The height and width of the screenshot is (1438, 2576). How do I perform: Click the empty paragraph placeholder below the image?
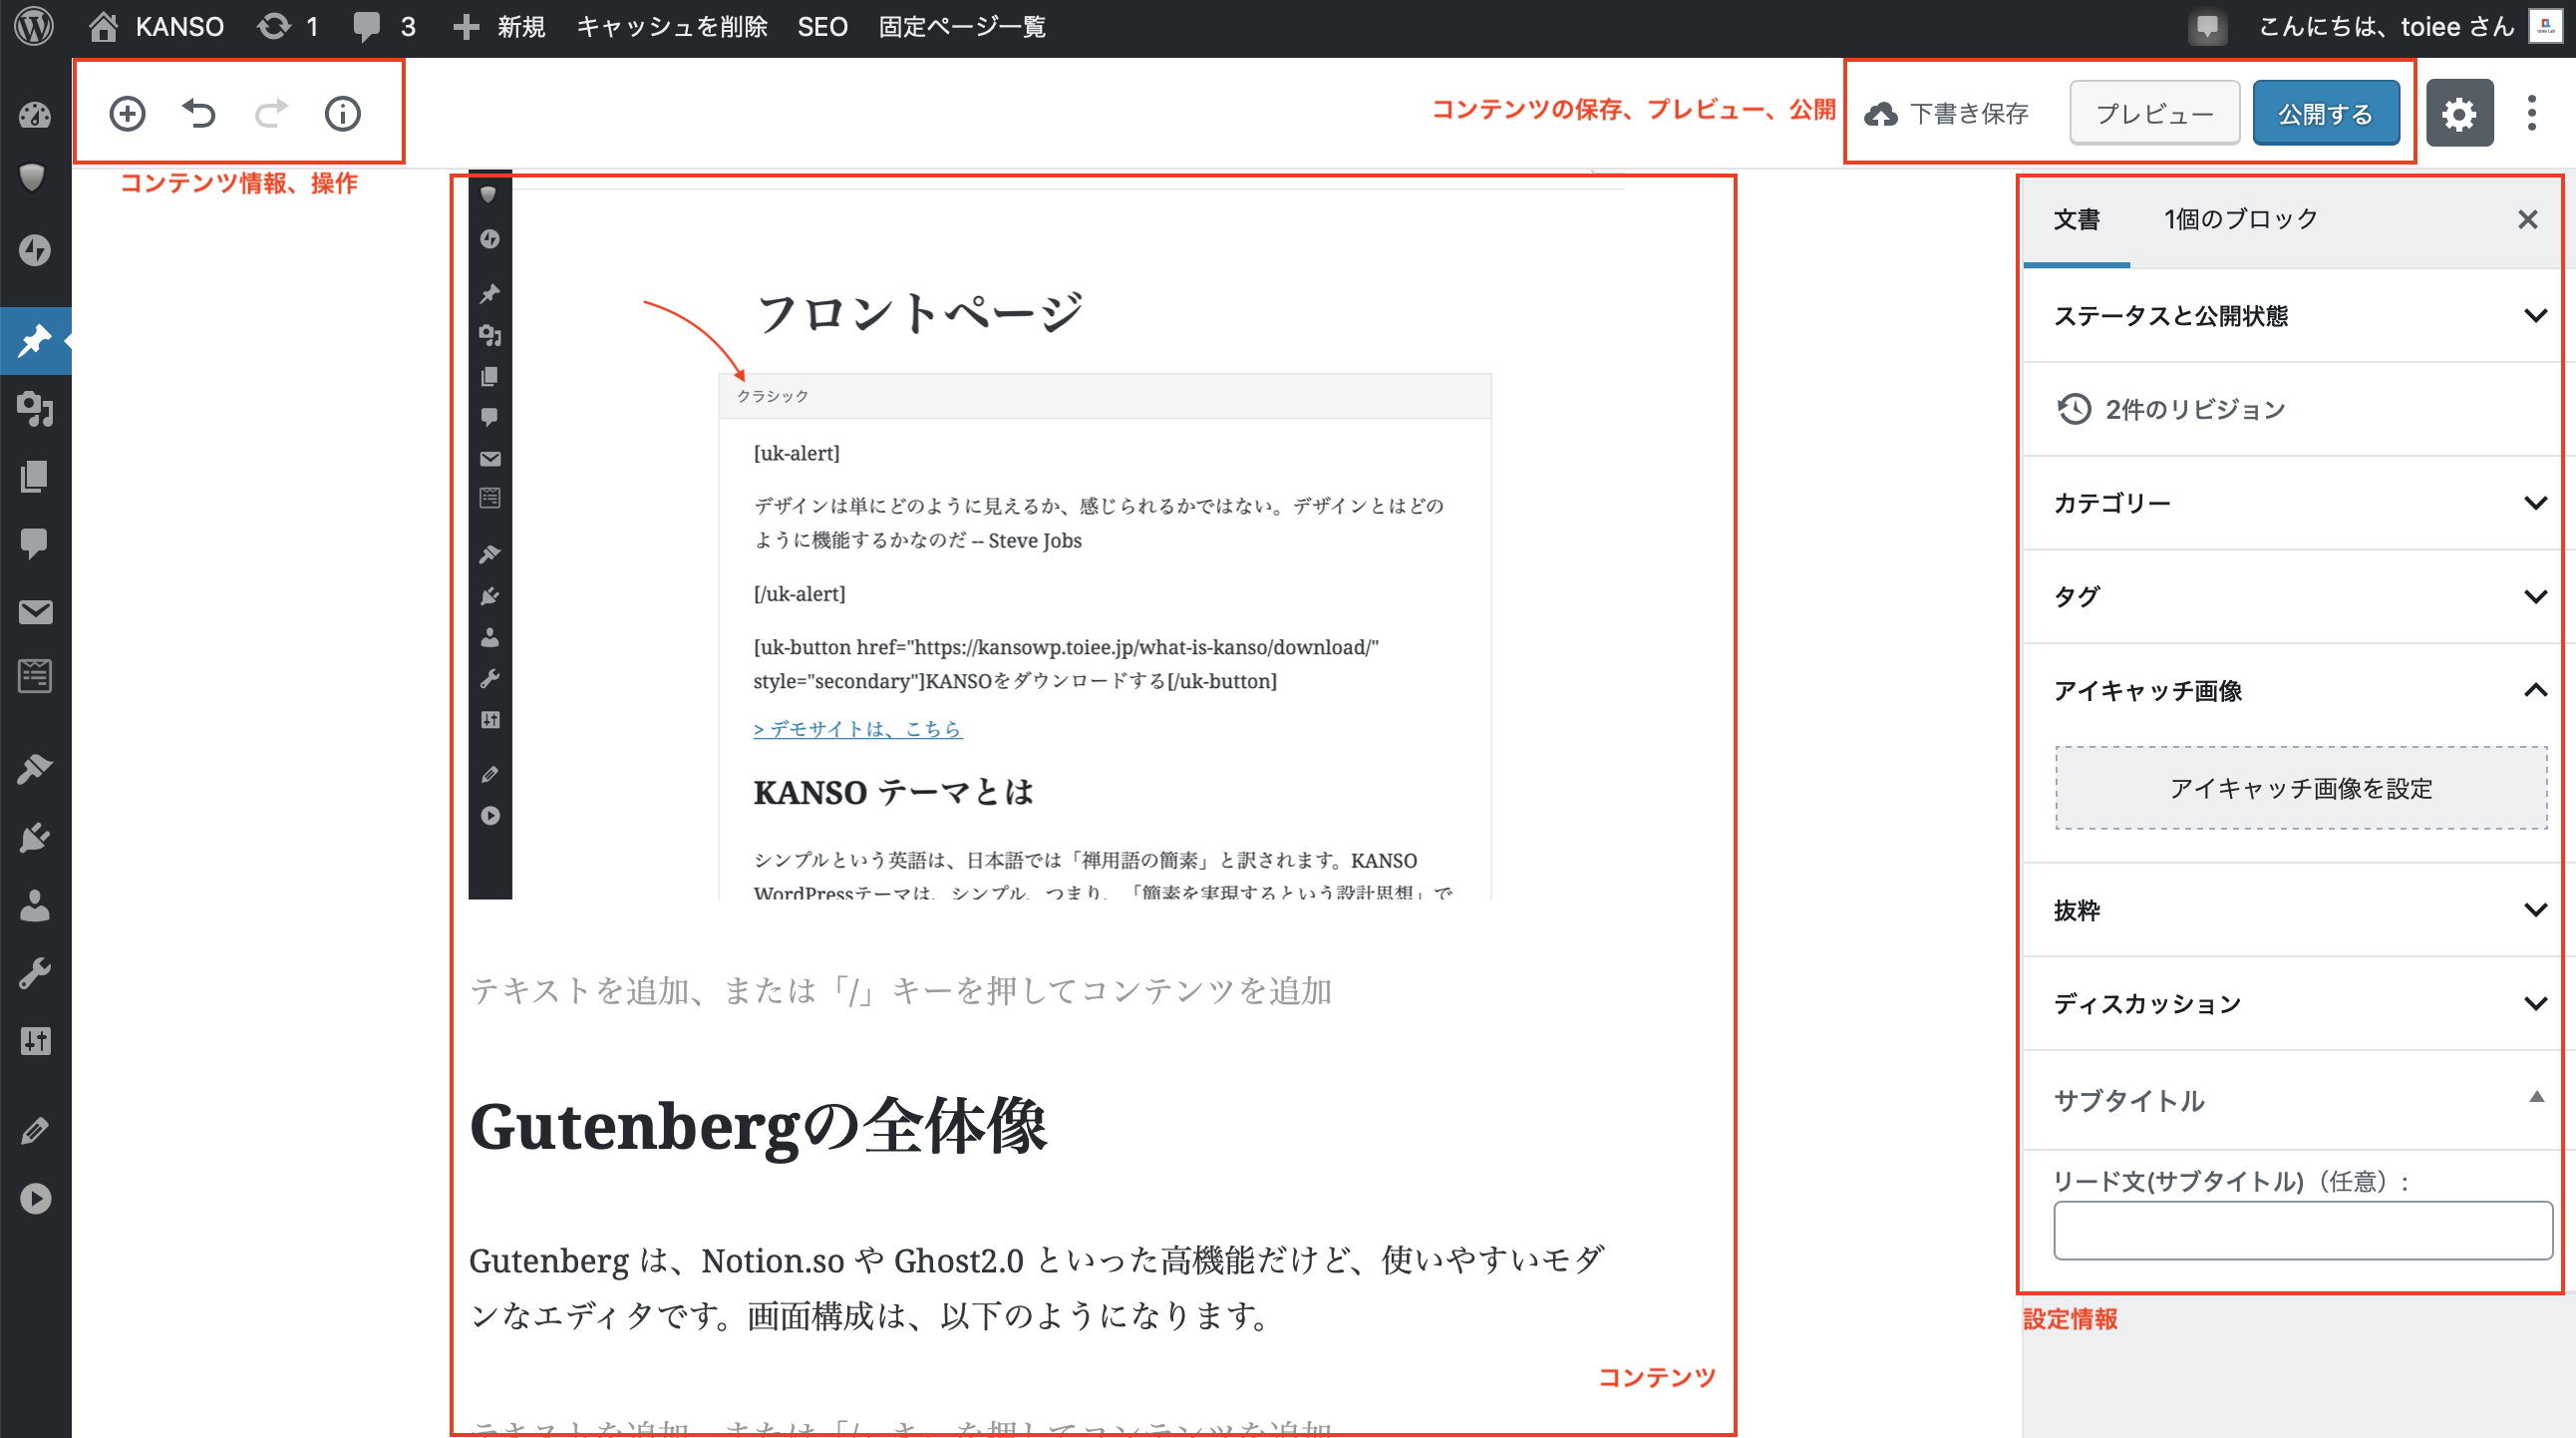(900, 991)
